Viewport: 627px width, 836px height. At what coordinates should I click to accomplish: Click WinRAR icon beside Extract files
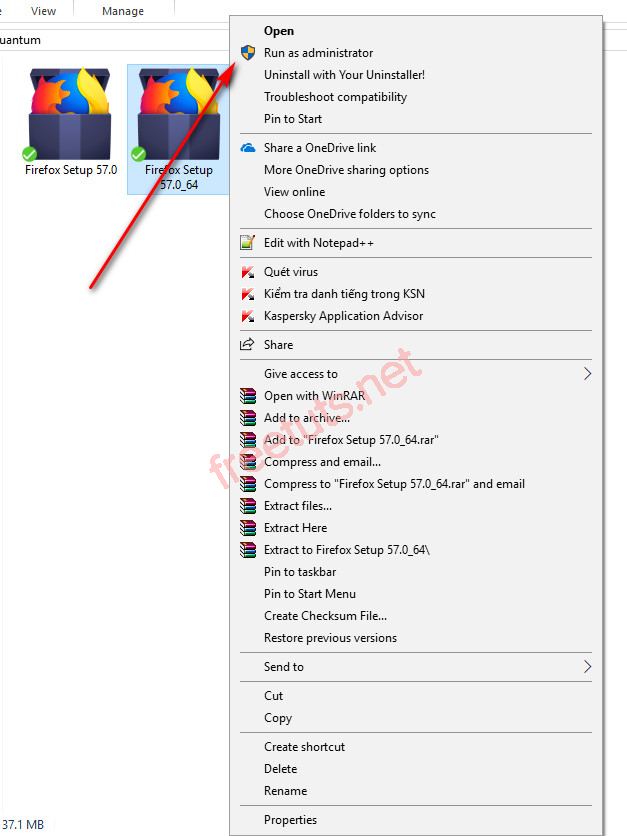(248, 505)
